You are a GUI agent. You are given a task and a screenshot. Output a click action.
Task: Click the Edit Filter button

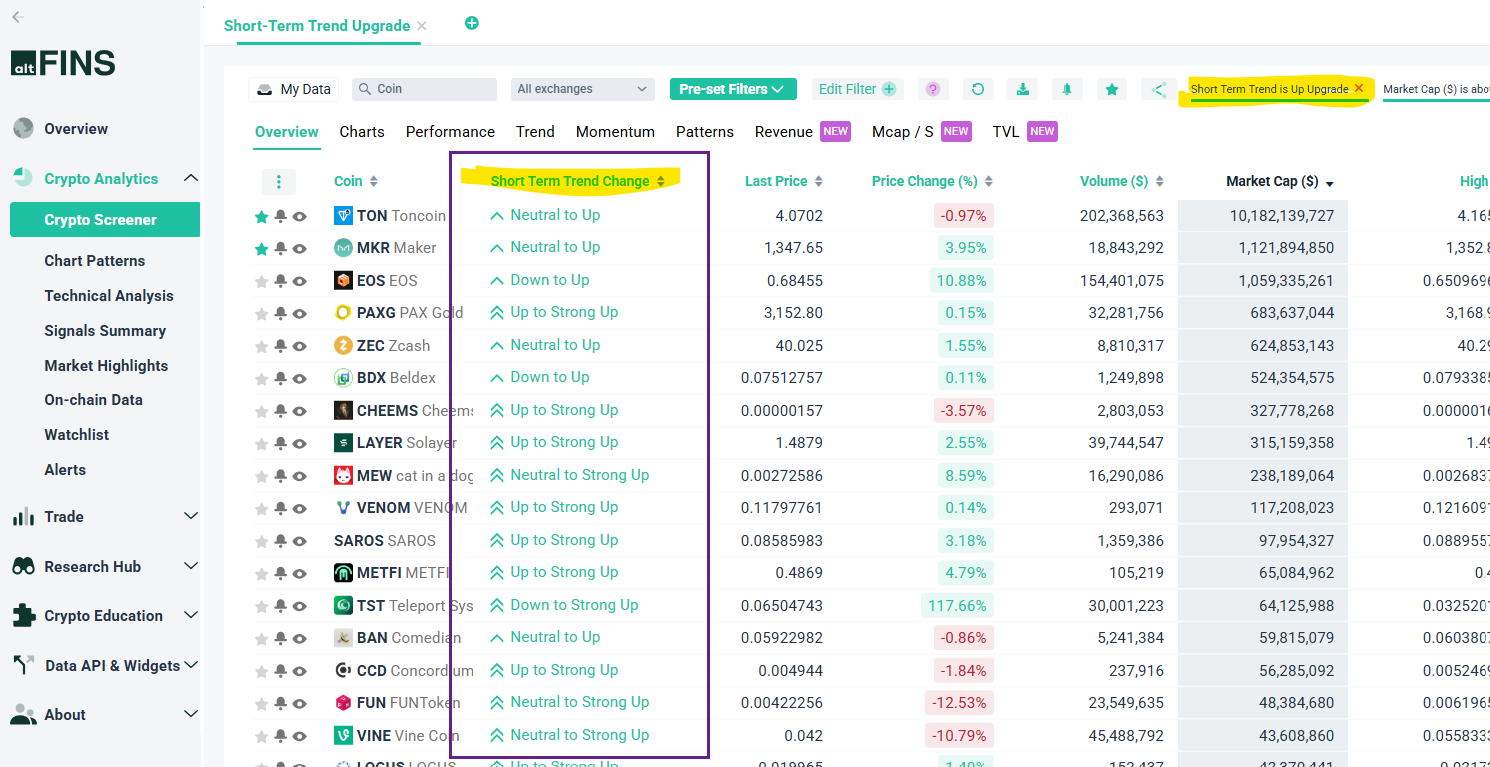(x=857, y=89)
